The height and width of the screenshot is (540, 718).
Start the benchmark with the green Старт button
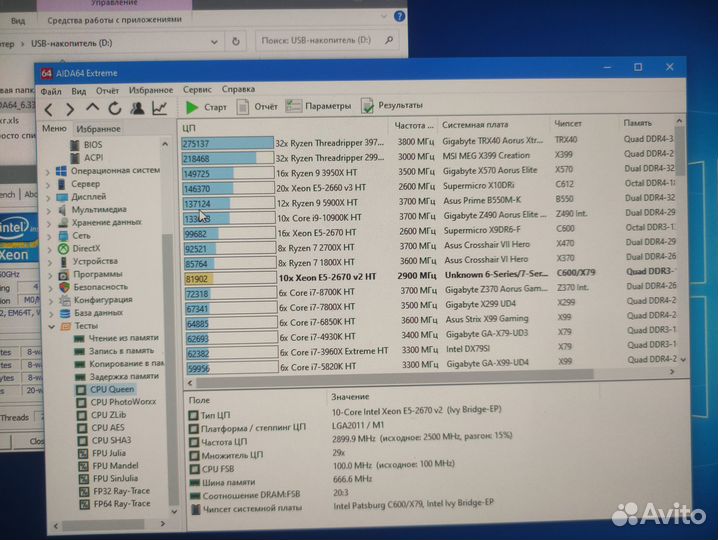coord(206,107)
